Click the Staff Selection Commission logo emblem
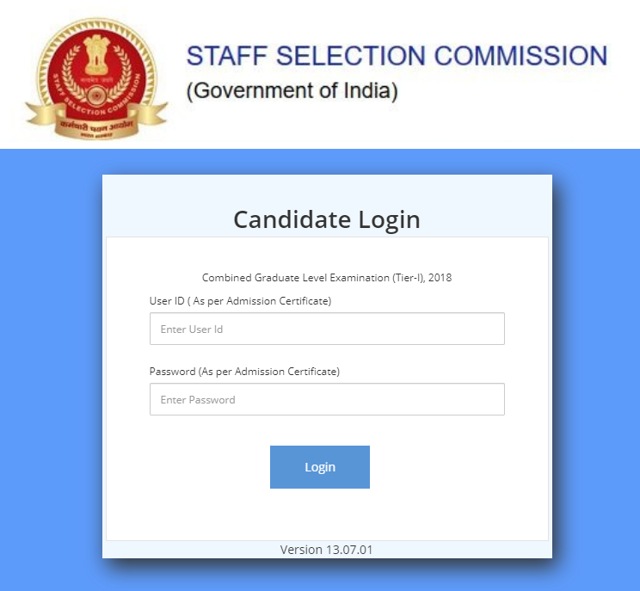This screenshot has width=640, height=591. tap(97, 78)
